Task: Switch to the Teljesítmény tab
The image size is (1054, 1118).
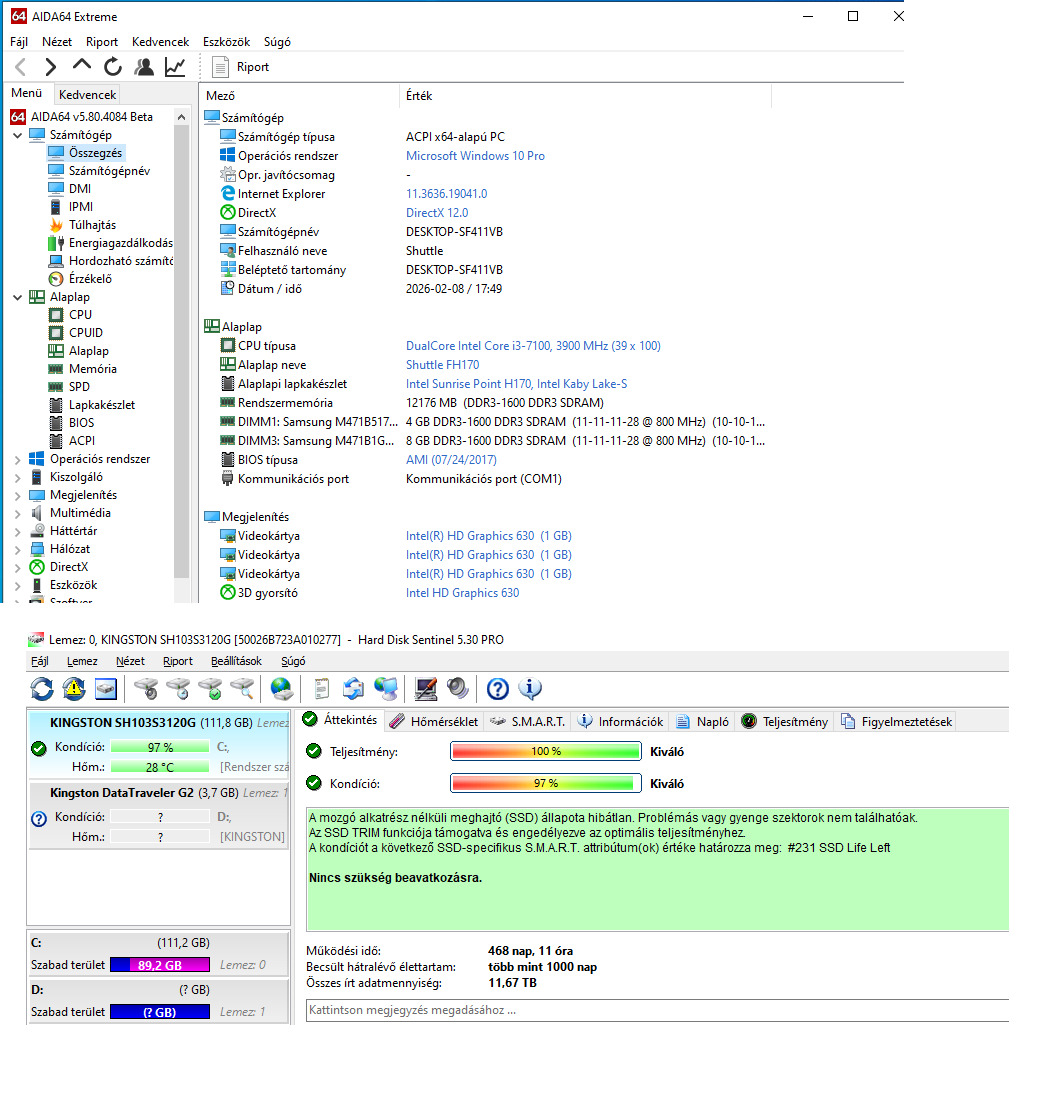Action: pyautogui.click(x=785, y=722)
